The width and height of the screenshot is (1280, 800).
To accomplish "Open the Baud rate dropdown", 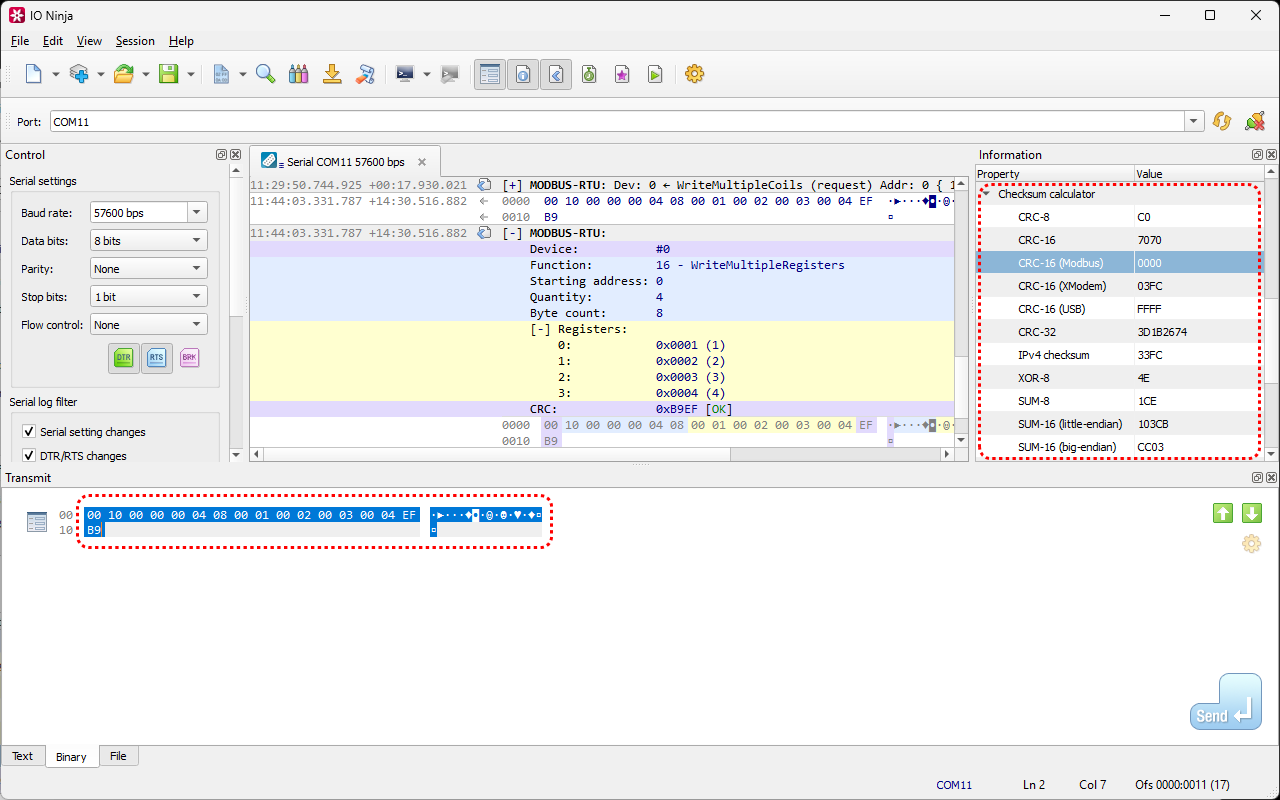I will coord(197,213).
